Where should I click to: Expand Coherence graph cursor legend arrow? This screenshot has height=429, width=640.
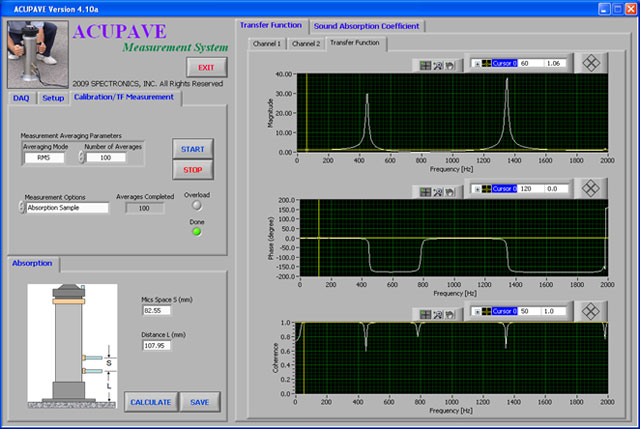pos(477,312)
